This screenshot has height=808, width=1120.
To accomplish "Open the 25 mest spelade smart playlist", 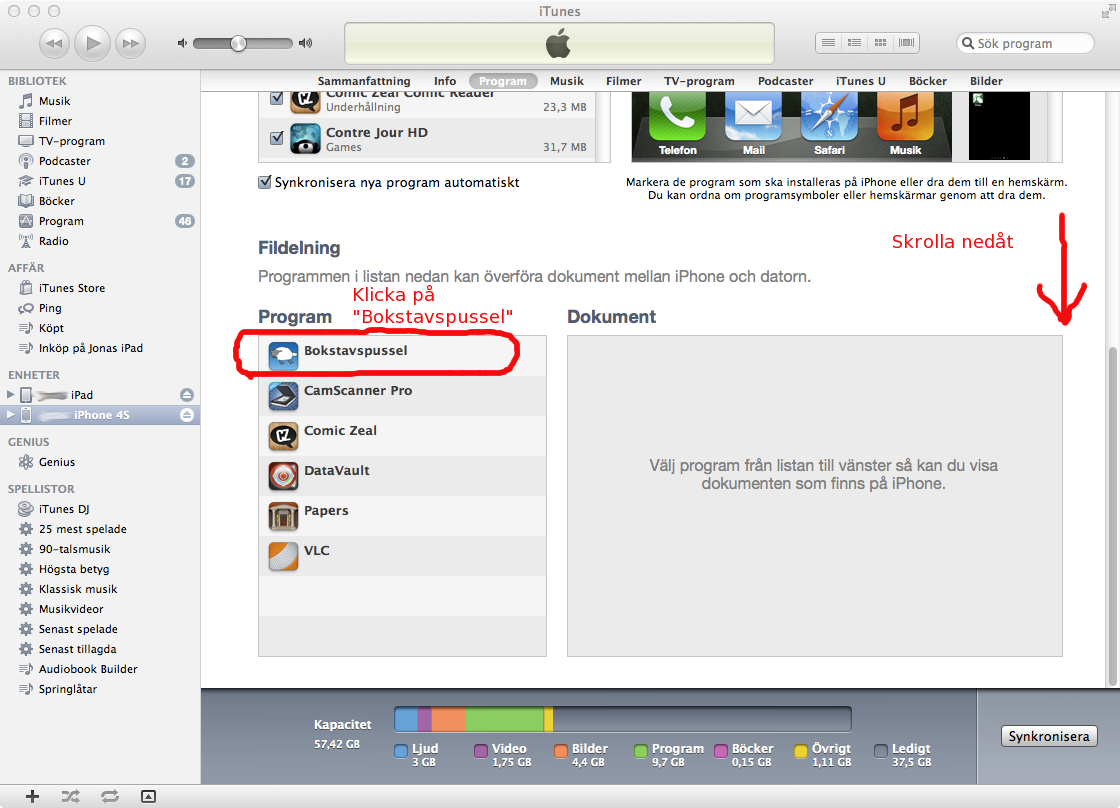I will coord(100,529).
